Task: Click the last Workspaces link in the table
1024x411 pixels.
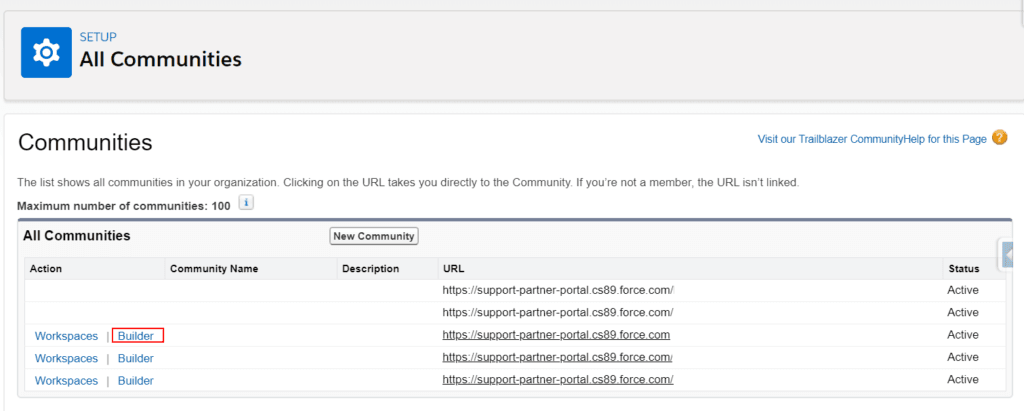Action: click(66, 380)
